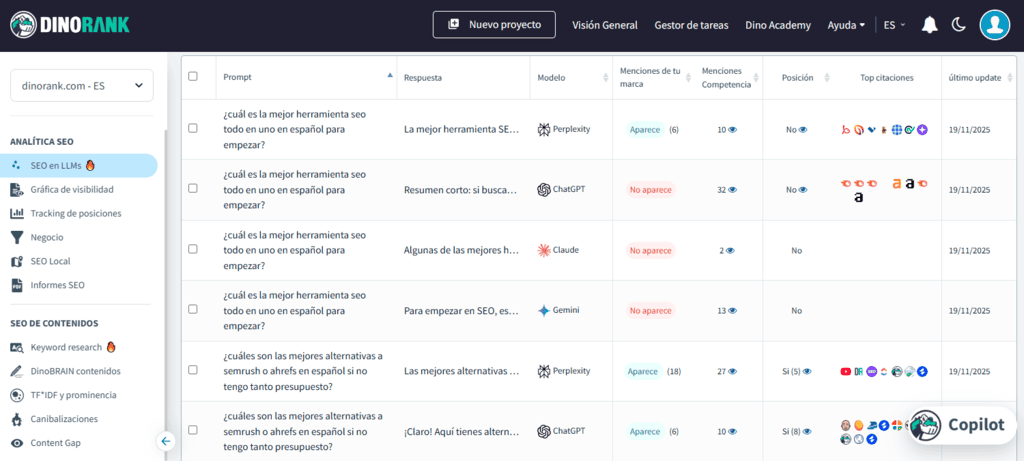Click the DinoBRAIN contenidos pen icon
This screenshot has width=1024, height=461.
[x=17, y=371]
